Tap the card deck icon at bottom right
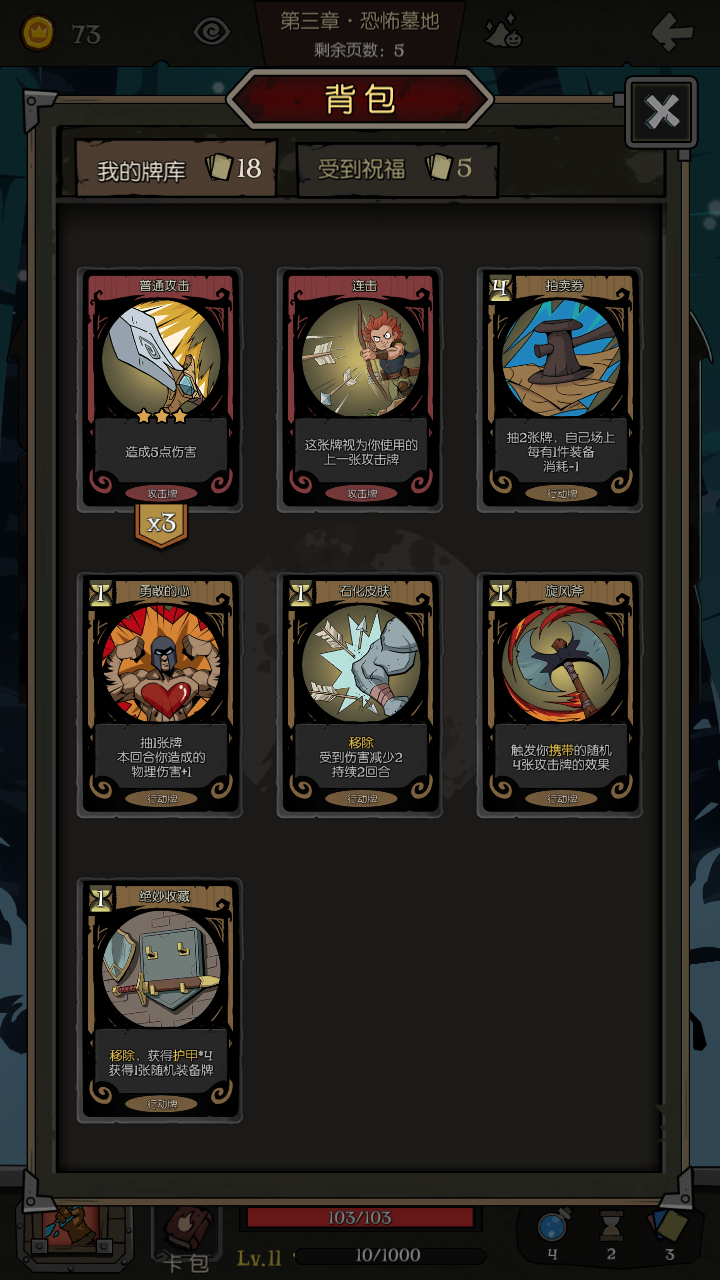 pos(669,1226)
